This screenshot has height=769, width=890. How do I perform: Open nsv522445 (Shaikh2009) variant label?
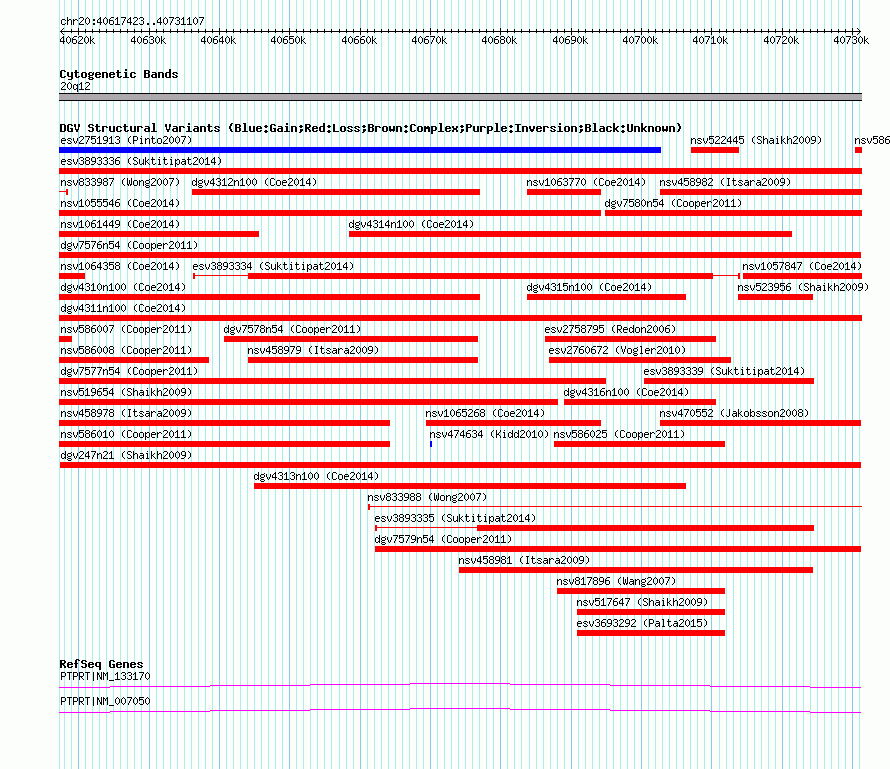point(756,140)
